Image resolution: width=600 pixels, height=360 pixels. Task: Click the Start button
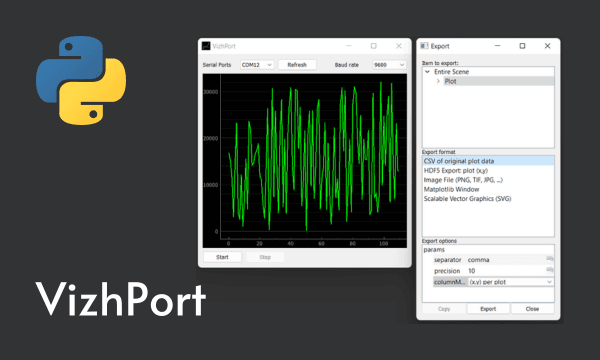222,257
